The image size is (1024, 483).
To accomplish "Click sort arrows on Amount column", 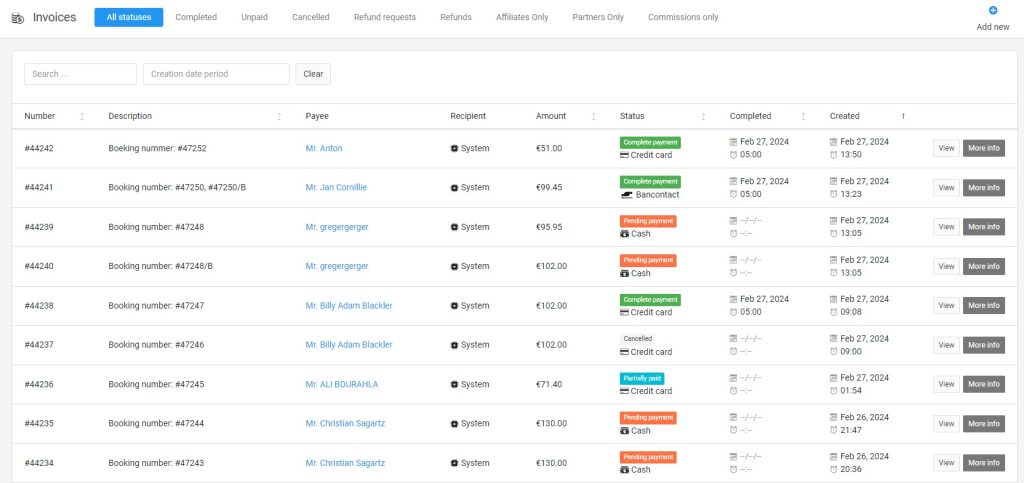I will pos(593,116).
